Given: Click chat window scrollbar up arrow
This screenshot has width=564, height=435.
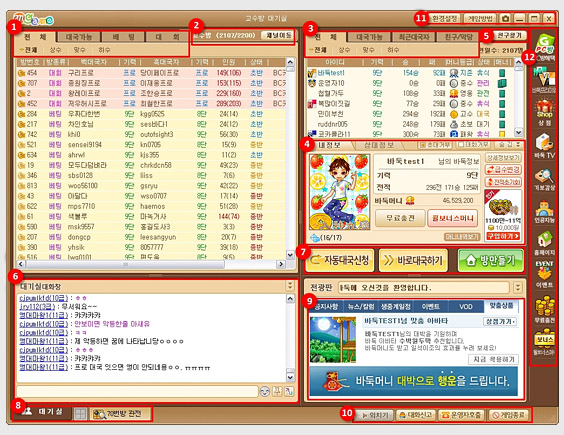Looking at the screenshot, I should 290,298.
